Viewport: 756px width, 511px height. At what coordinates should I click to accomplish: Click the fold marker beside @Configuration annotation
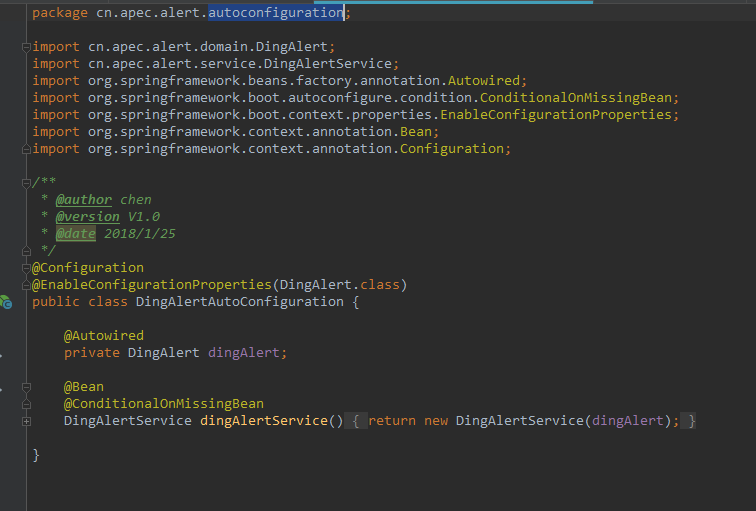(x=26, y=268)
